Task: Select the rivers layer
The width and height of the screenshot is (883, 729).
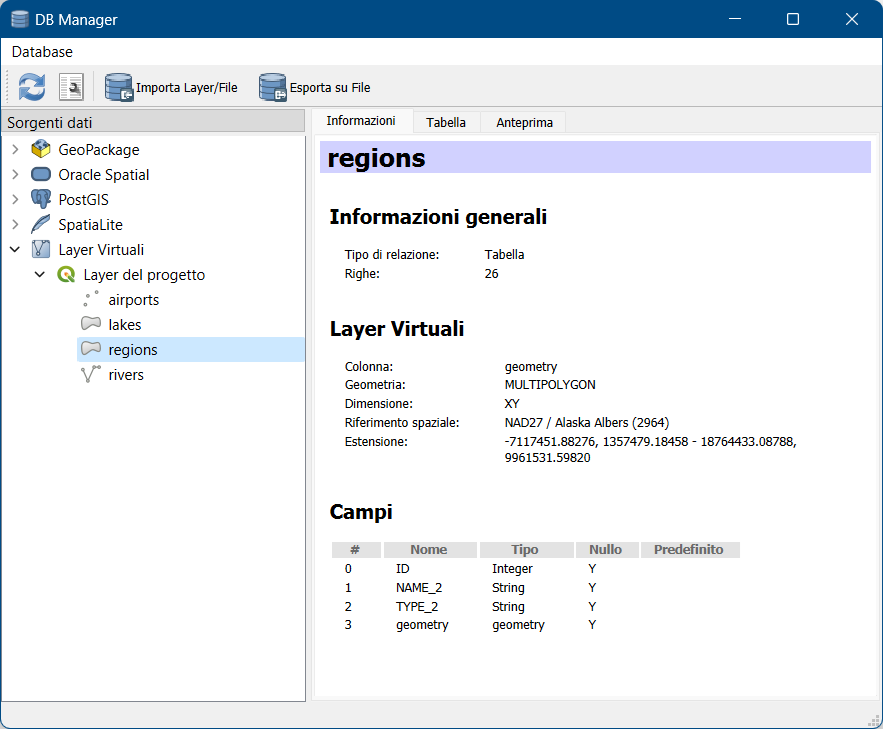Action: pyautogui.click(x=126, y=375)
